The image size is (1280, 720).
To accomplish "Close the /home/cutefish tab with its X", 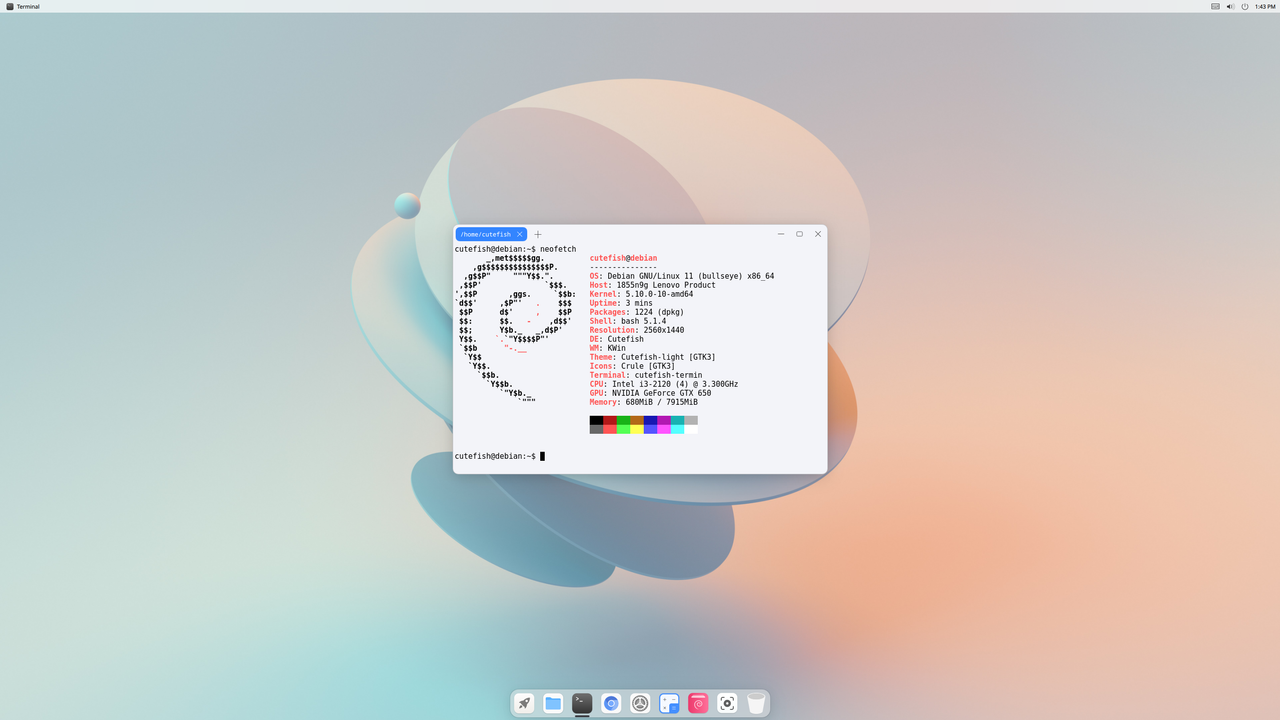I will [x=519, y=234].
